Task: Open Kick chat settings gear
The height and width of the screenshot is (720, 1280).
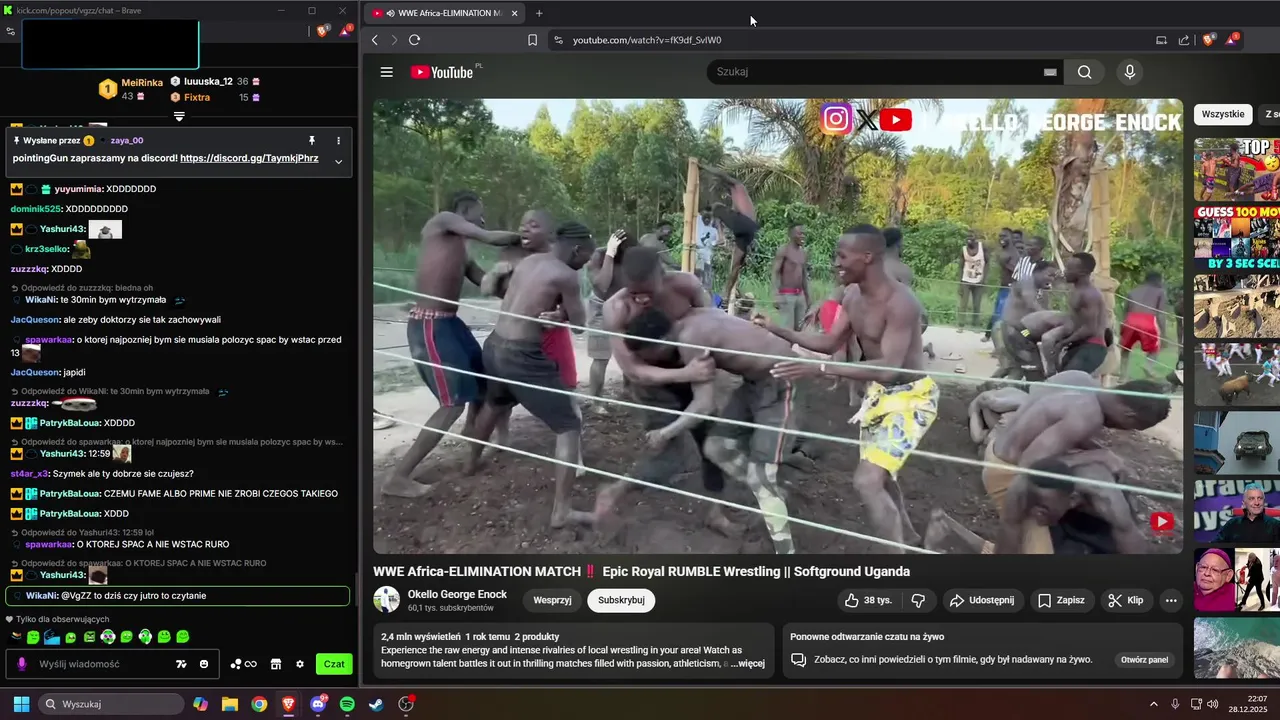Action: coord(299,664)
